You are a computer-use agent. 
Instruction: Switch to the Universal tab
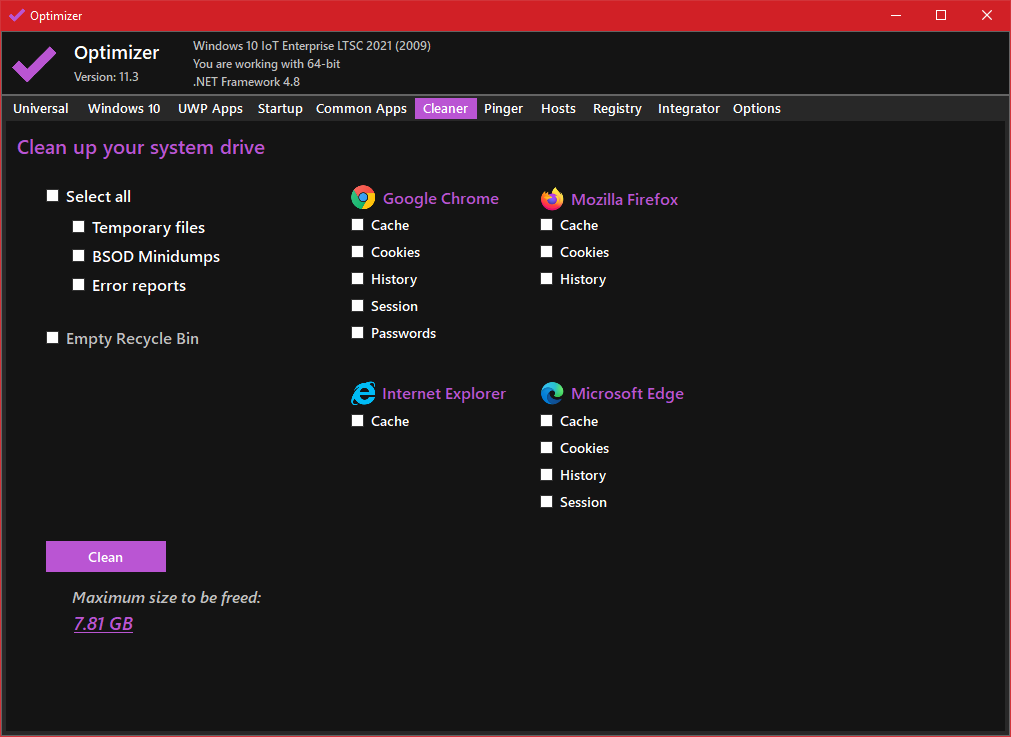[41, 108]
